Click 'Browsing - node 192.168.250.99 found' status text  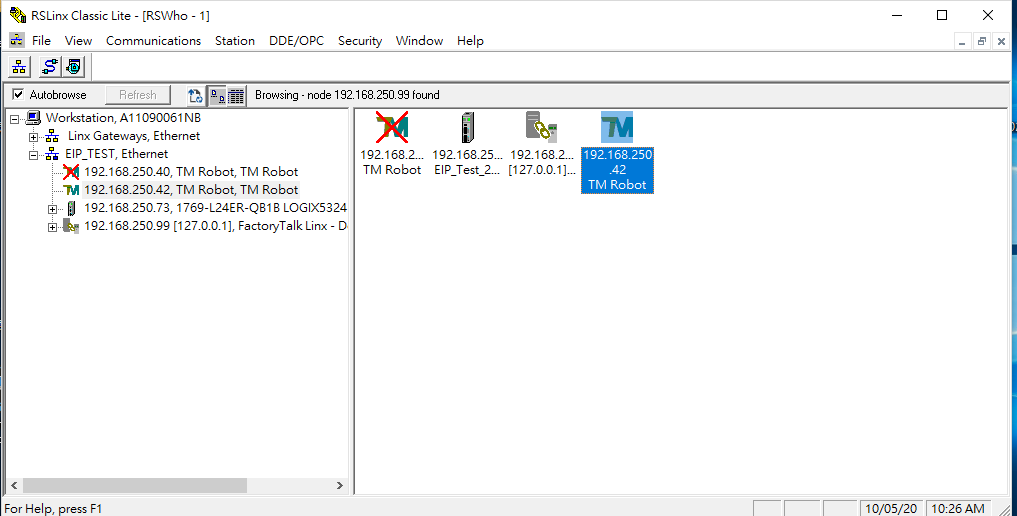[347, 95]
